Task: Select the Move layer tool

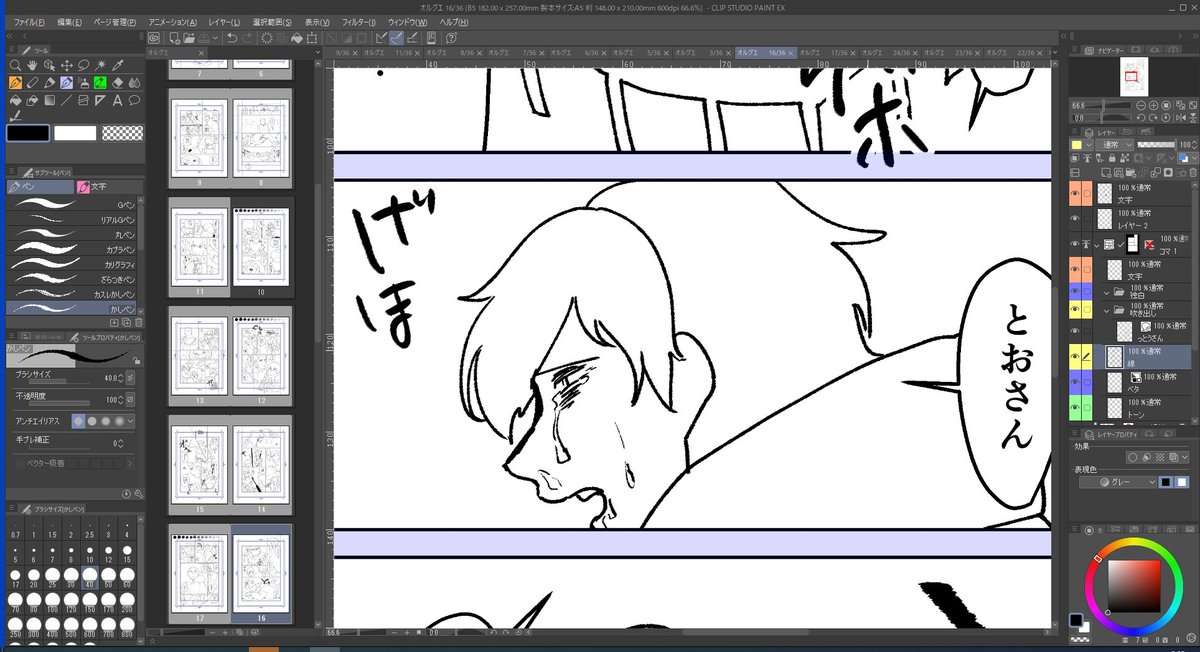Action: tap(67, 65)
